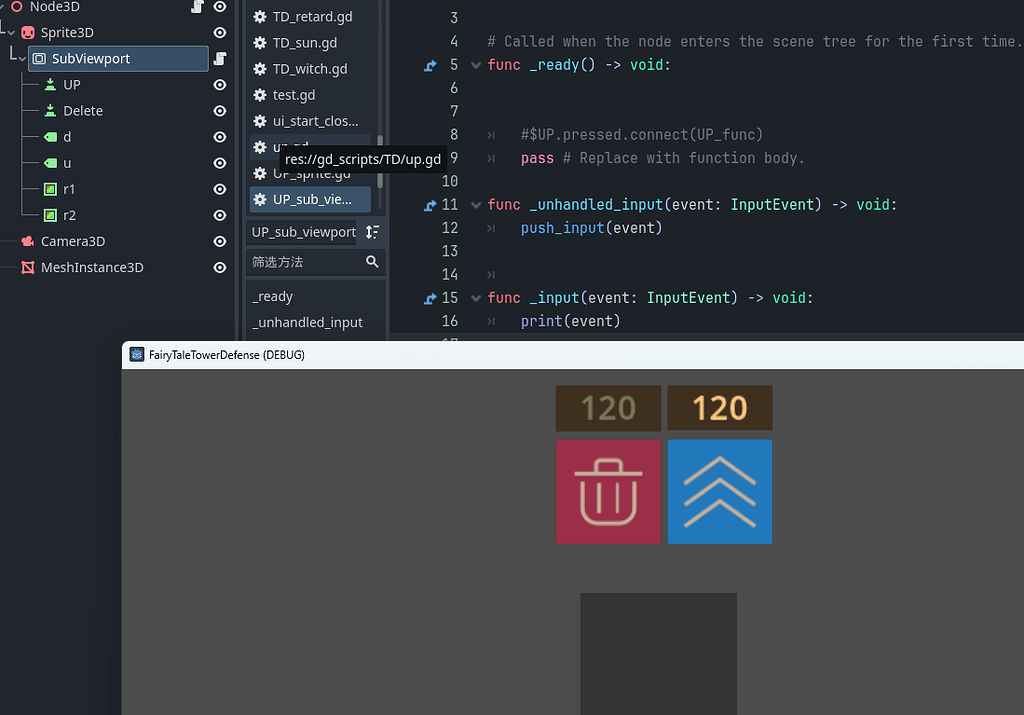Image resolution: width=1024 pixels, height=715 pixels.
Task: Click the UP node's upload-style icon
Action: [48, 84]
